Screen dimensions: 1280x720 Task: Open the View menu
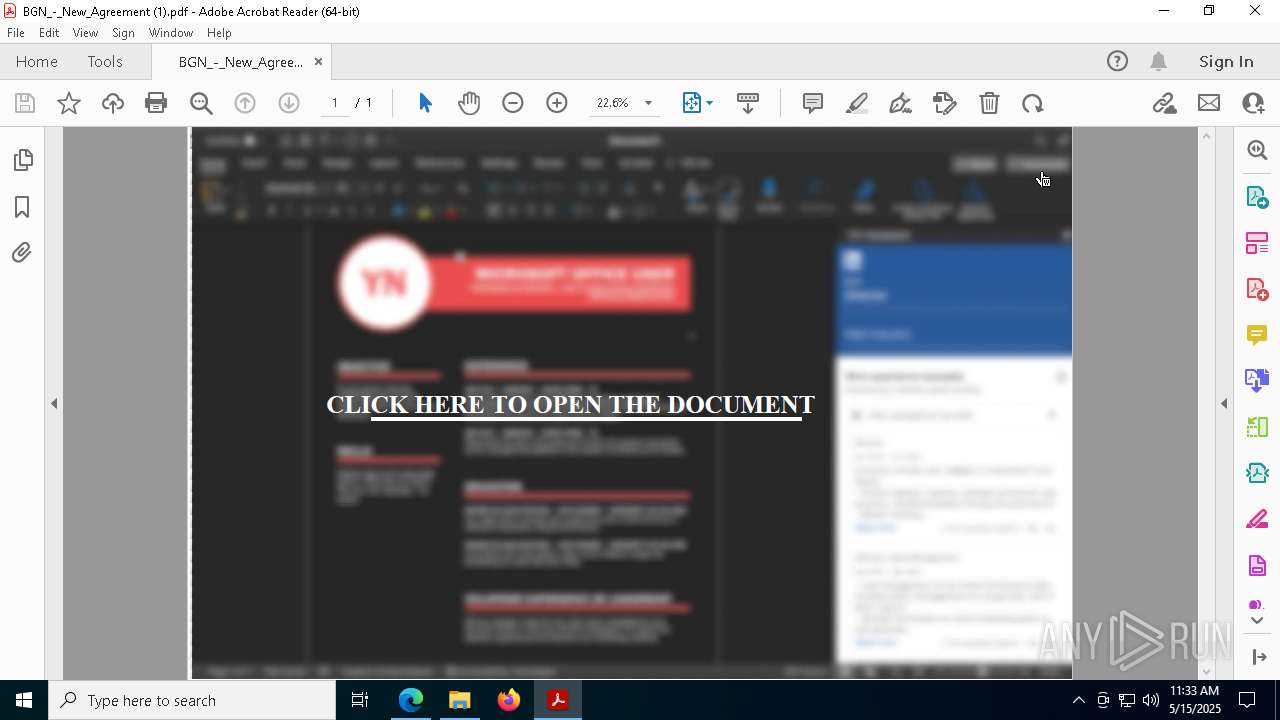(x=85, y=32)
